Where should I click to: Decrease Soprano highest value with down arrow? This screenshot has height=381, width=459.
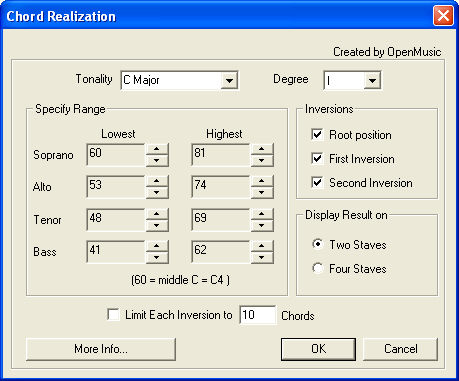pos(262,160)
